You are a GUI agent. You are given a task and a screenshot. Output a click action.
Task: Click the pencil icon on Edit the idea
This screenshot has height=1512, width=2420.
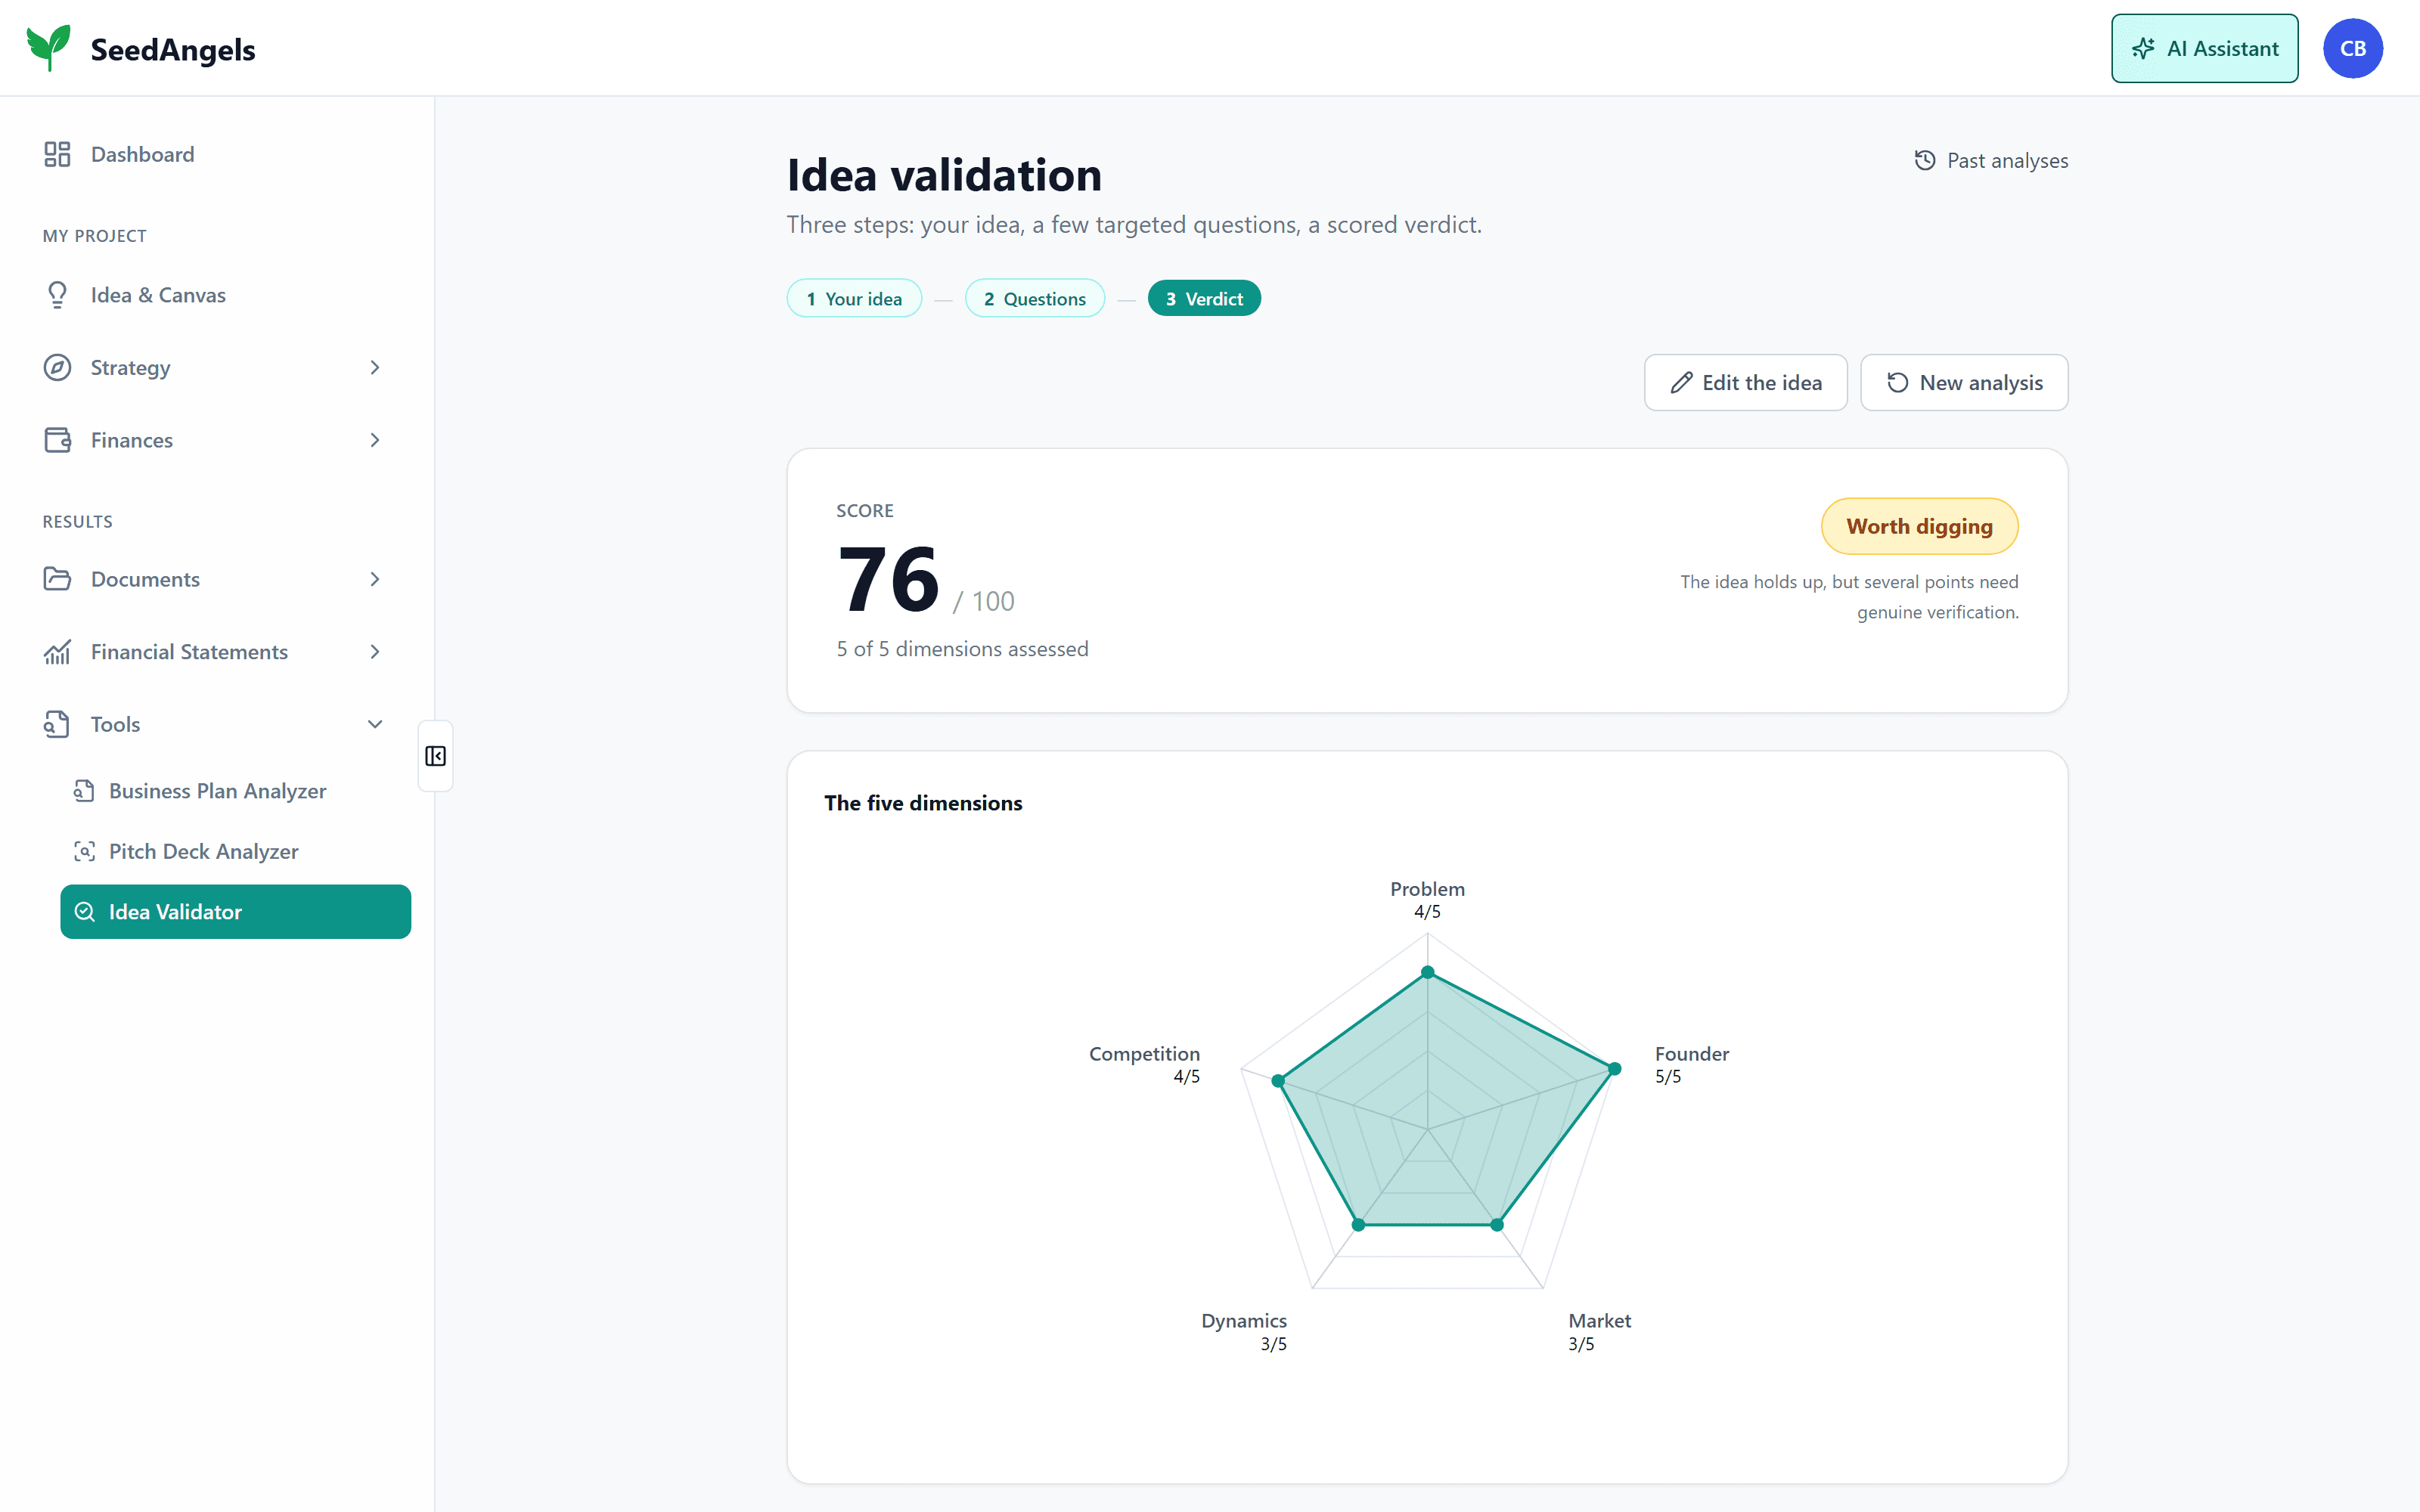pos(1681,383)
